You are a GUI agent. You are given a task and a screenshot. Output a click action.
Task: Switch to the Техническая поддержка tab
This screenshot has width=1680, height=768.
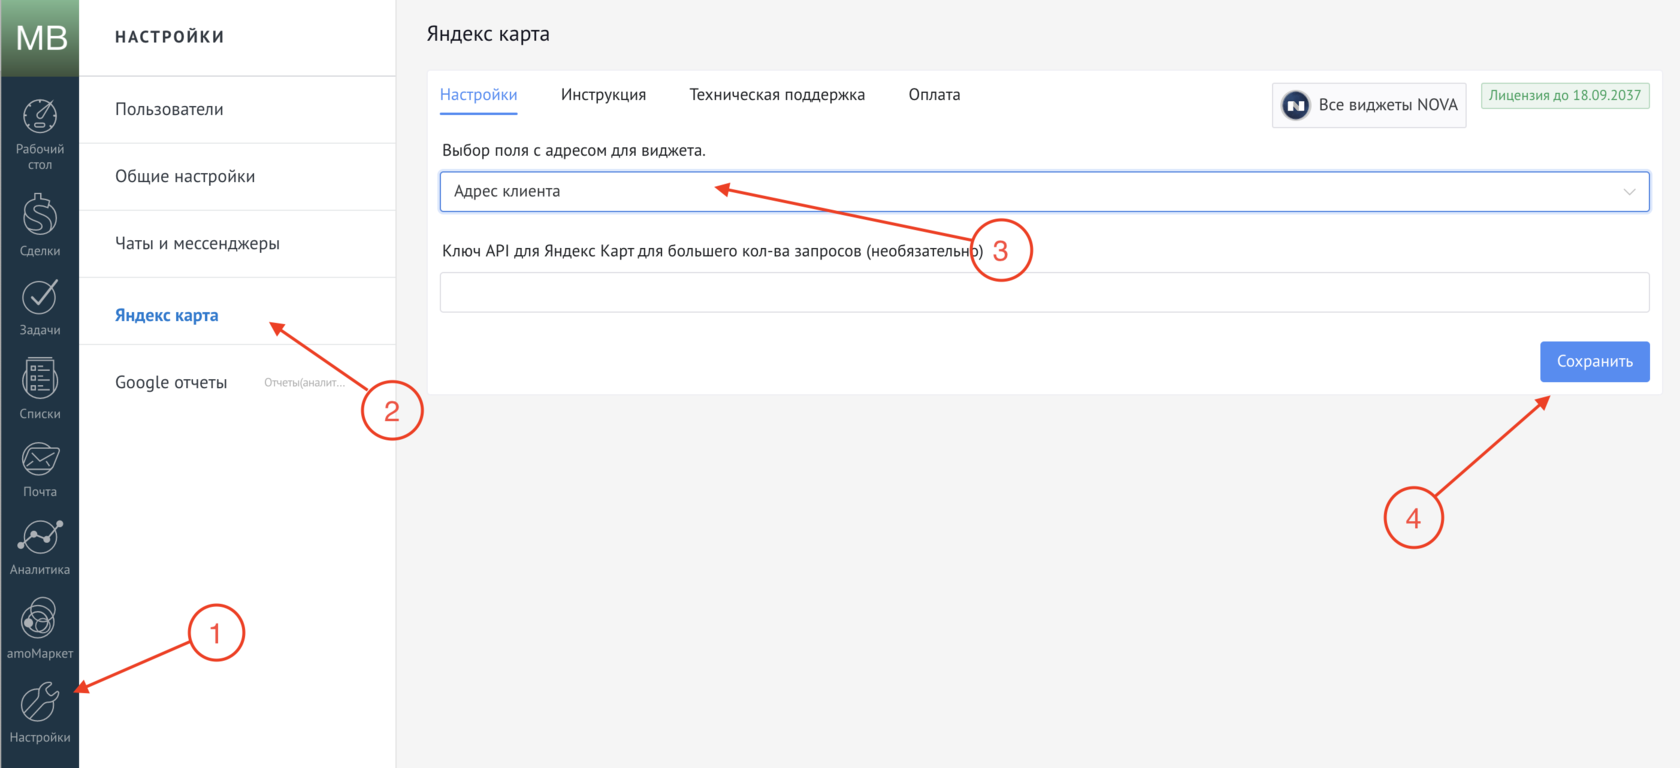point(777,95)
